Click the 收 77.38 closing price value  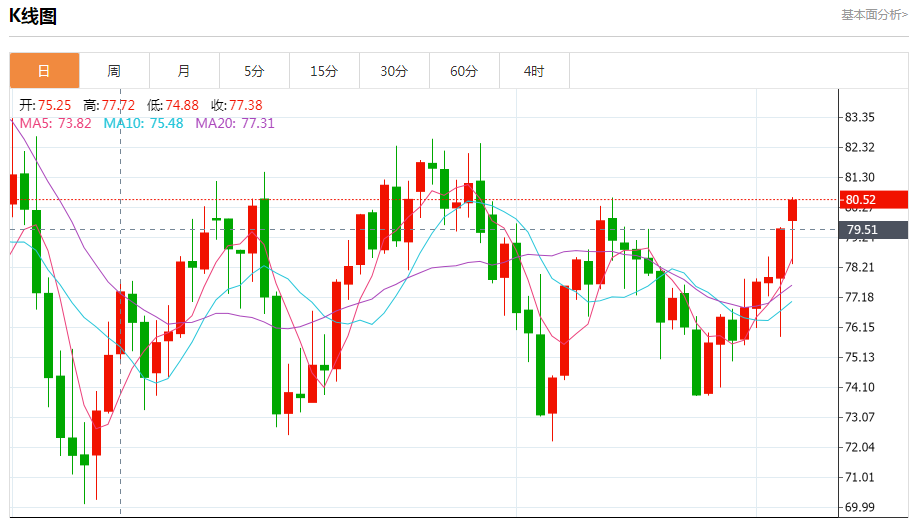point(237,105)
